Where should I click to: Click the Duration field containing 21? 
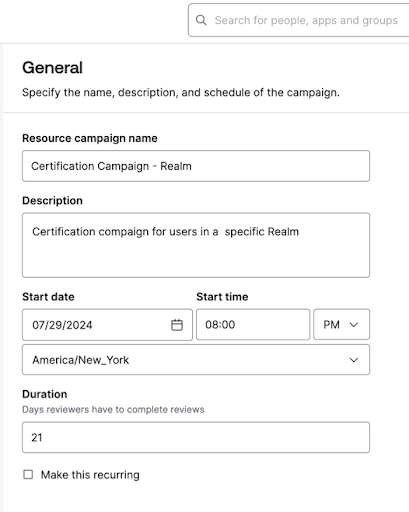click(x=196, y=437)
